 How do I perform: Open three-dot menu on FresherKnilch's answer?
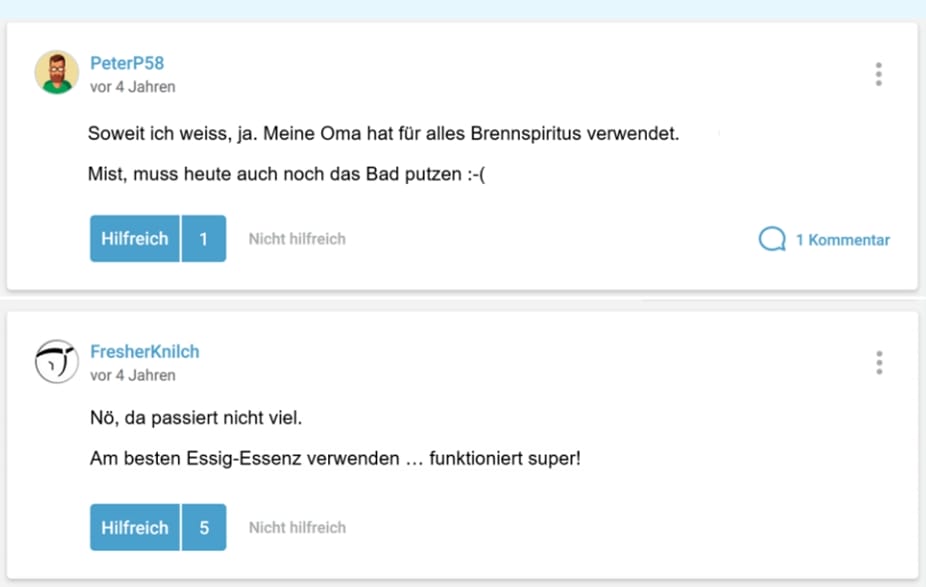pyautogui.click(x=878, y=362)
